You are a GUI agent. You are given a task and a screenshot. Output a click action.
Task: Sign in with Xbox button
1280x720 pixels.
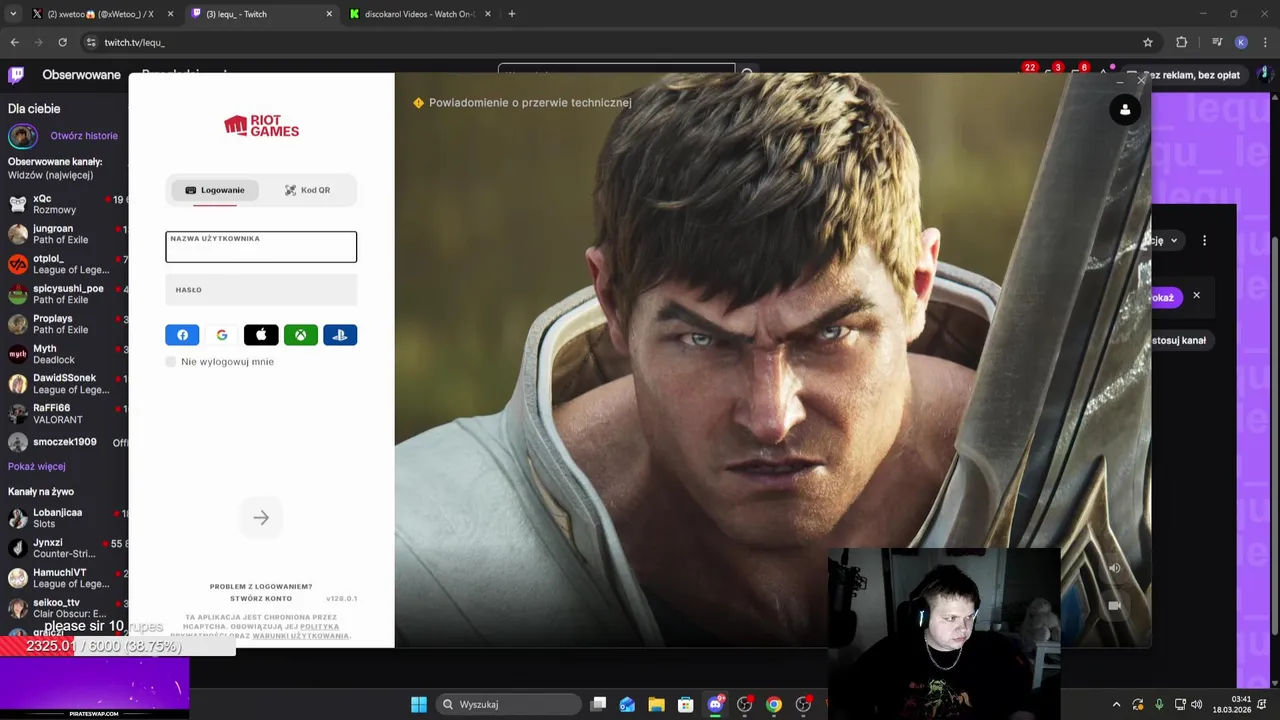click(x=300, y=335)
